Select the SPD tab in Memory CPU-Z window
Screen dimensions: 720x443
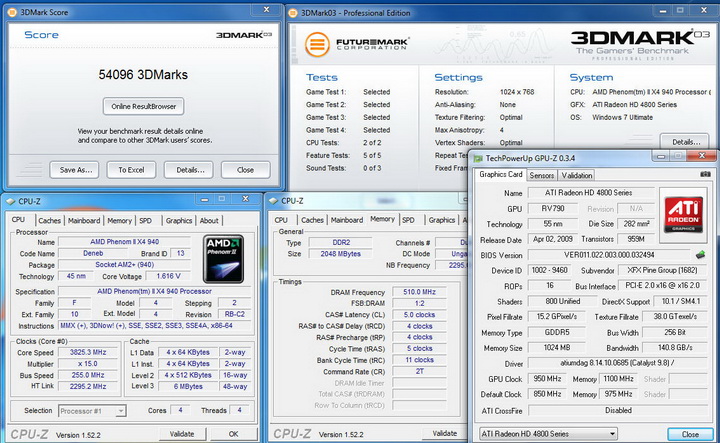[408, 220]
